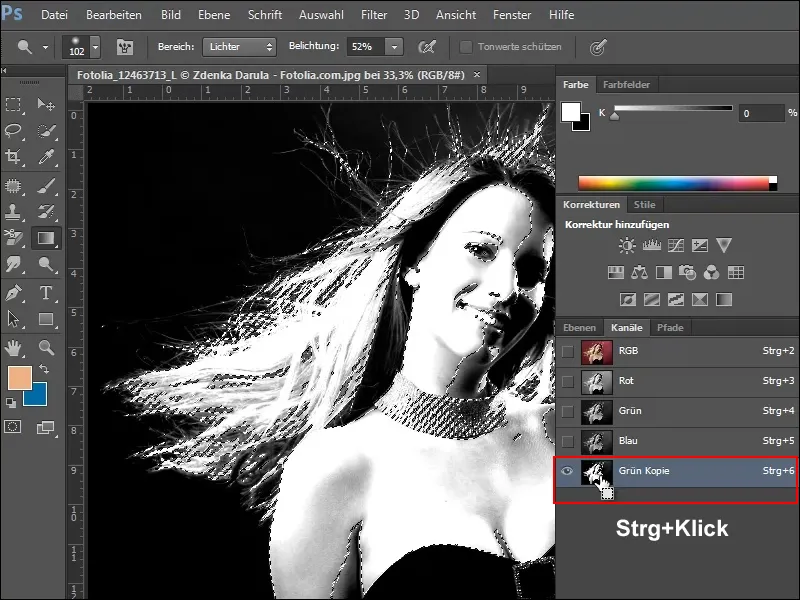Switch to the Pfade tab

670,328
